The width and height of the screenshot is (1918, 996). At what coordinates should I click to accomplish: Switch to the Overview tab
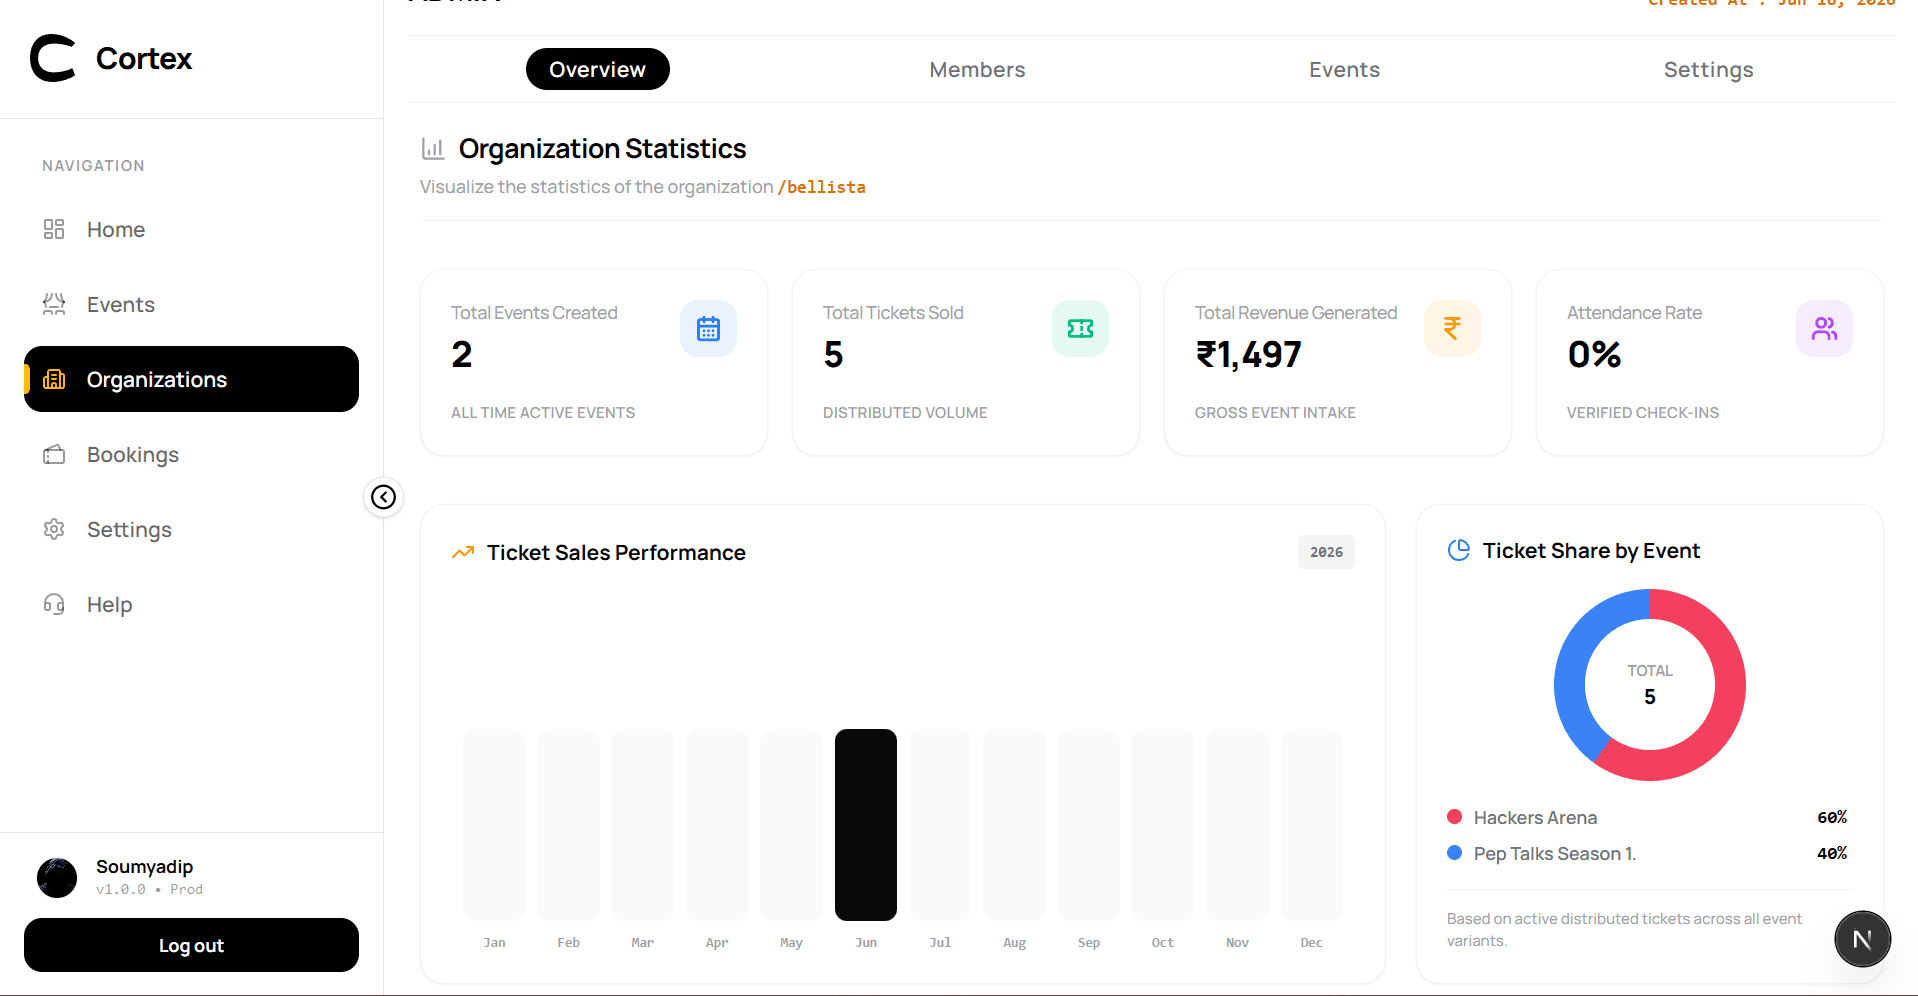click(x=597, y=69)
